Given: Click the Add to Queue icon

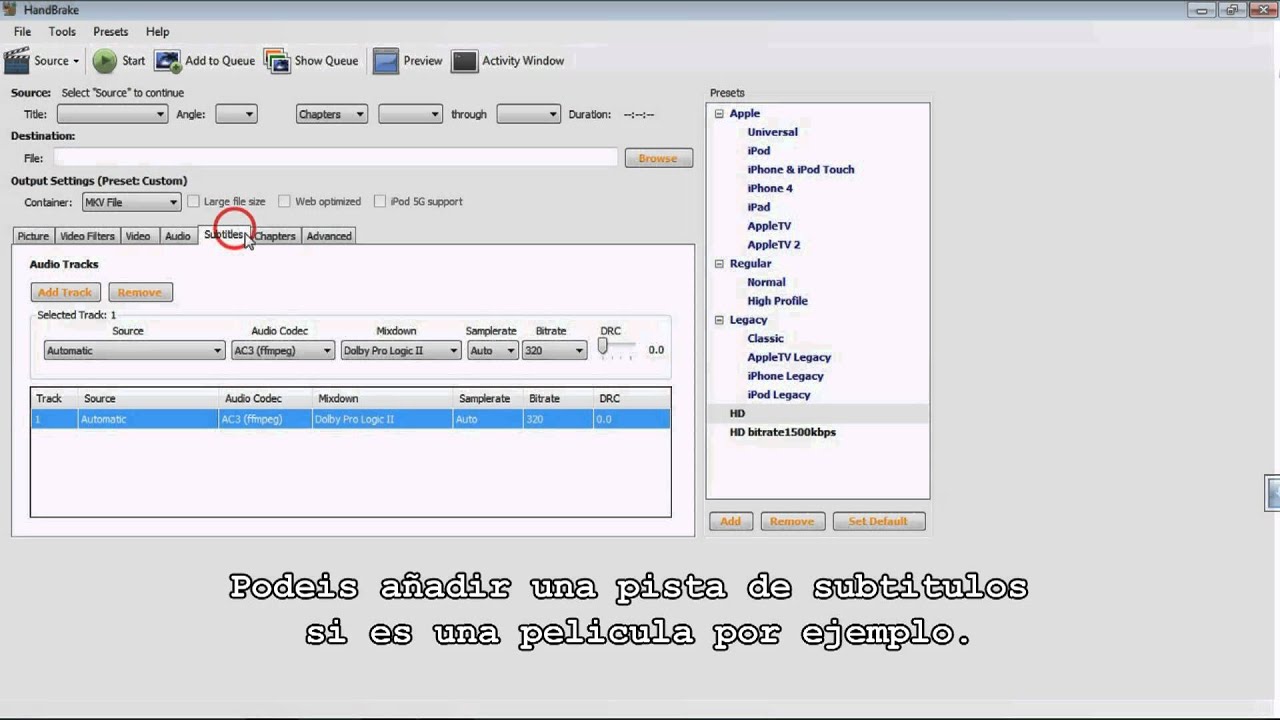Looking at the screenshot, I should [167, 61].
